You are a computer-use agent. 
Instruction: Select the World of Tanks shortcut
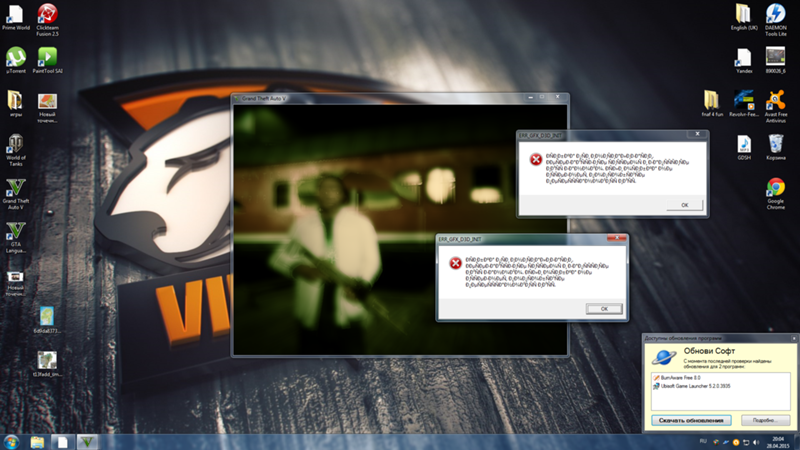tap(15, 150)
